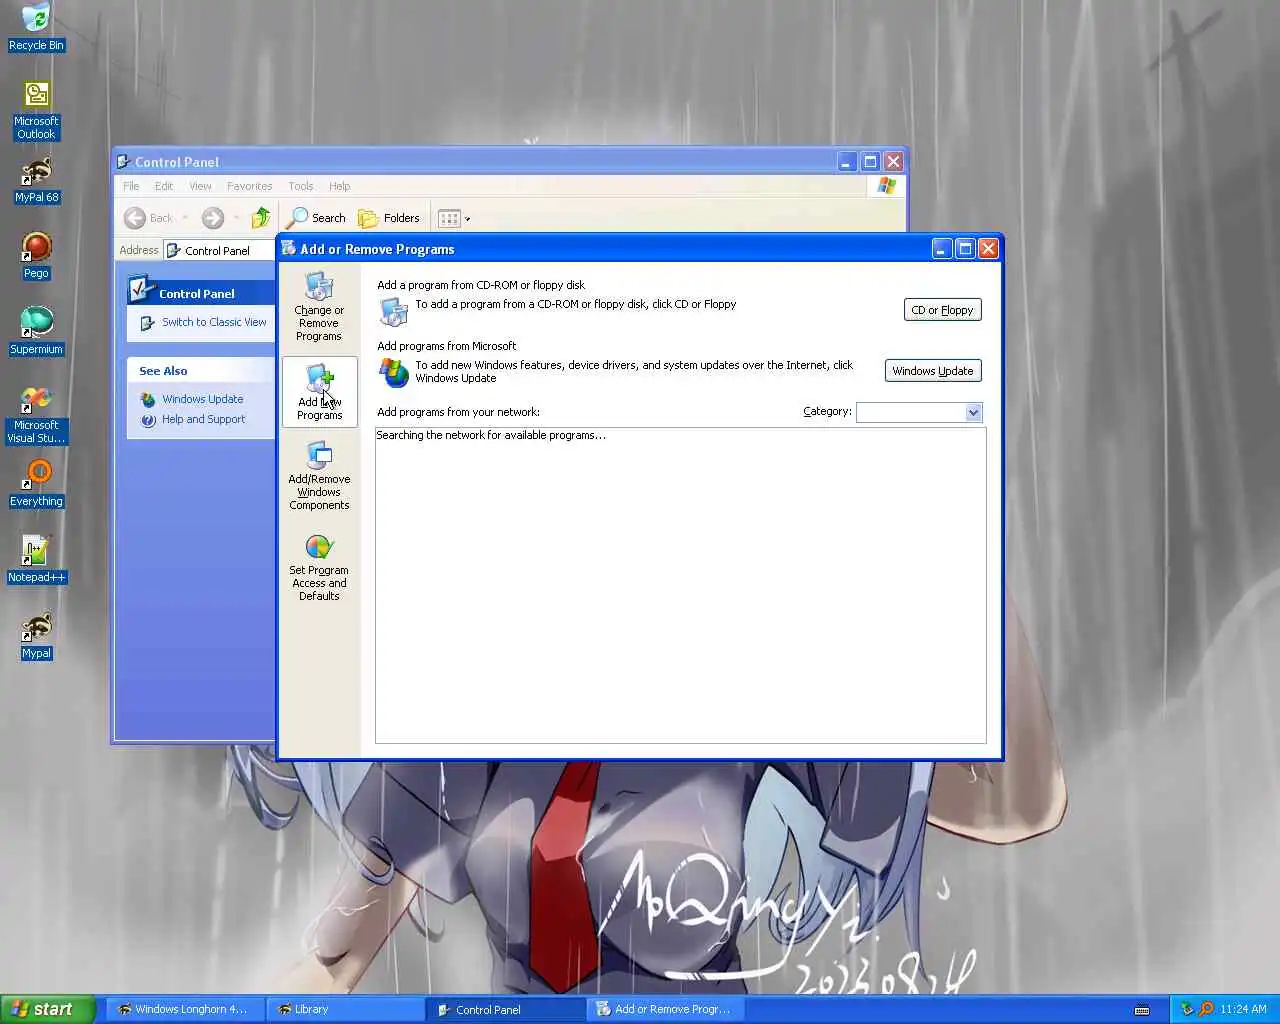Open Favorites menu in Control Panel
The width and height of the screenshot is (1280, 1024).
249,186
